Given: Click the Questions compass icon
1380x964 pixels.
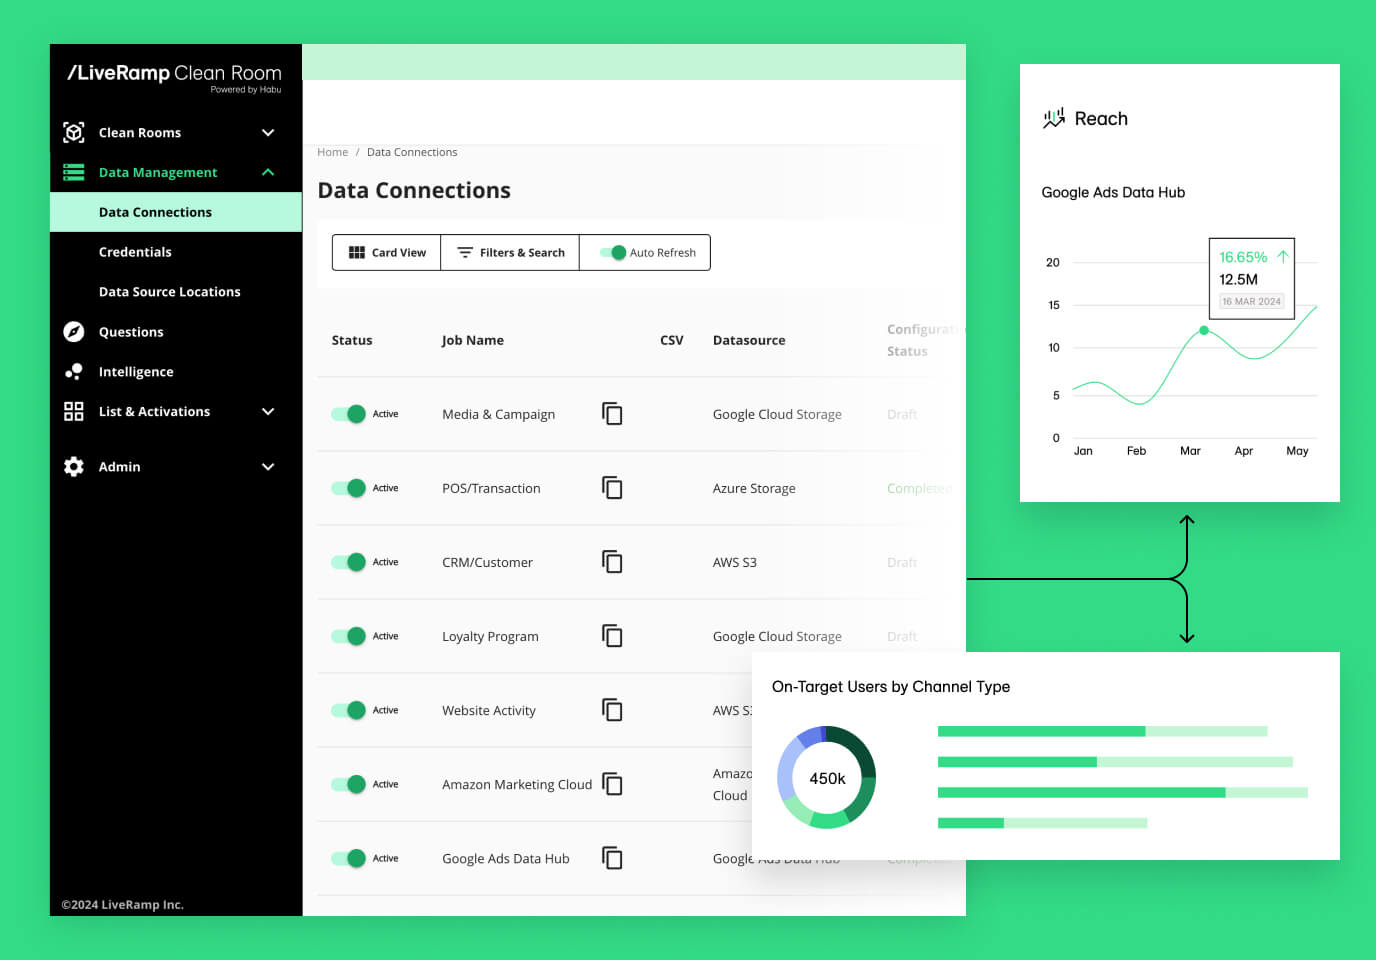Looking at the screenshot, I should [x=74, y=332].
